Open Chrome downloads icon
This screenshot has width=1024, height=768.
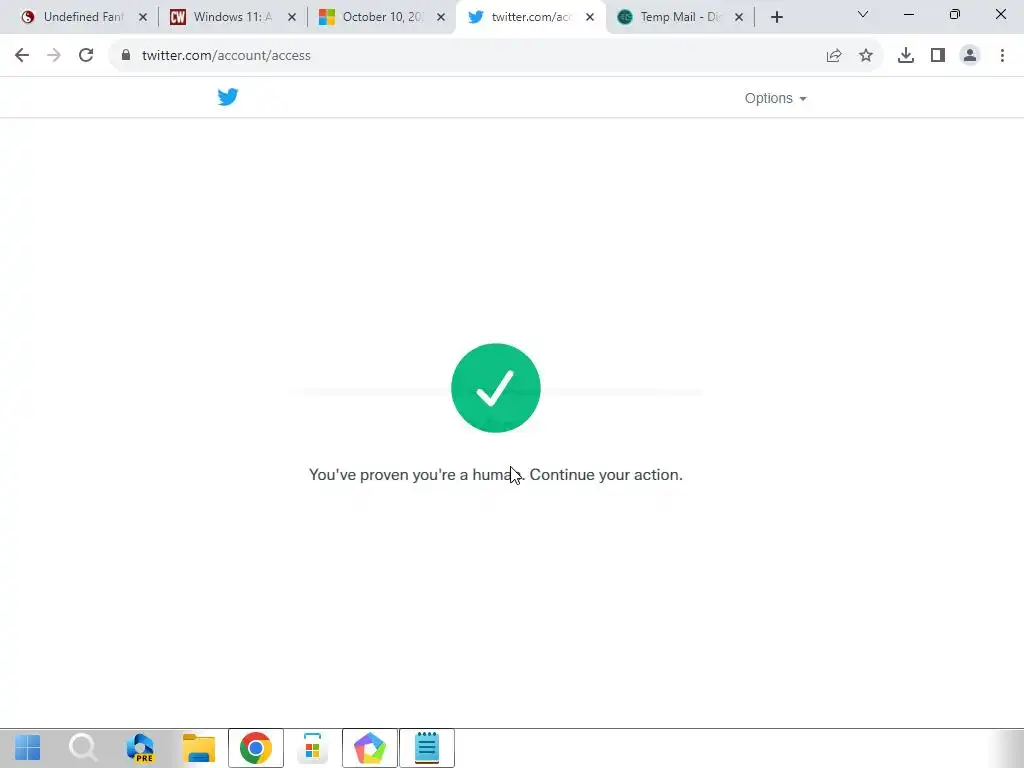coord(906,56)
